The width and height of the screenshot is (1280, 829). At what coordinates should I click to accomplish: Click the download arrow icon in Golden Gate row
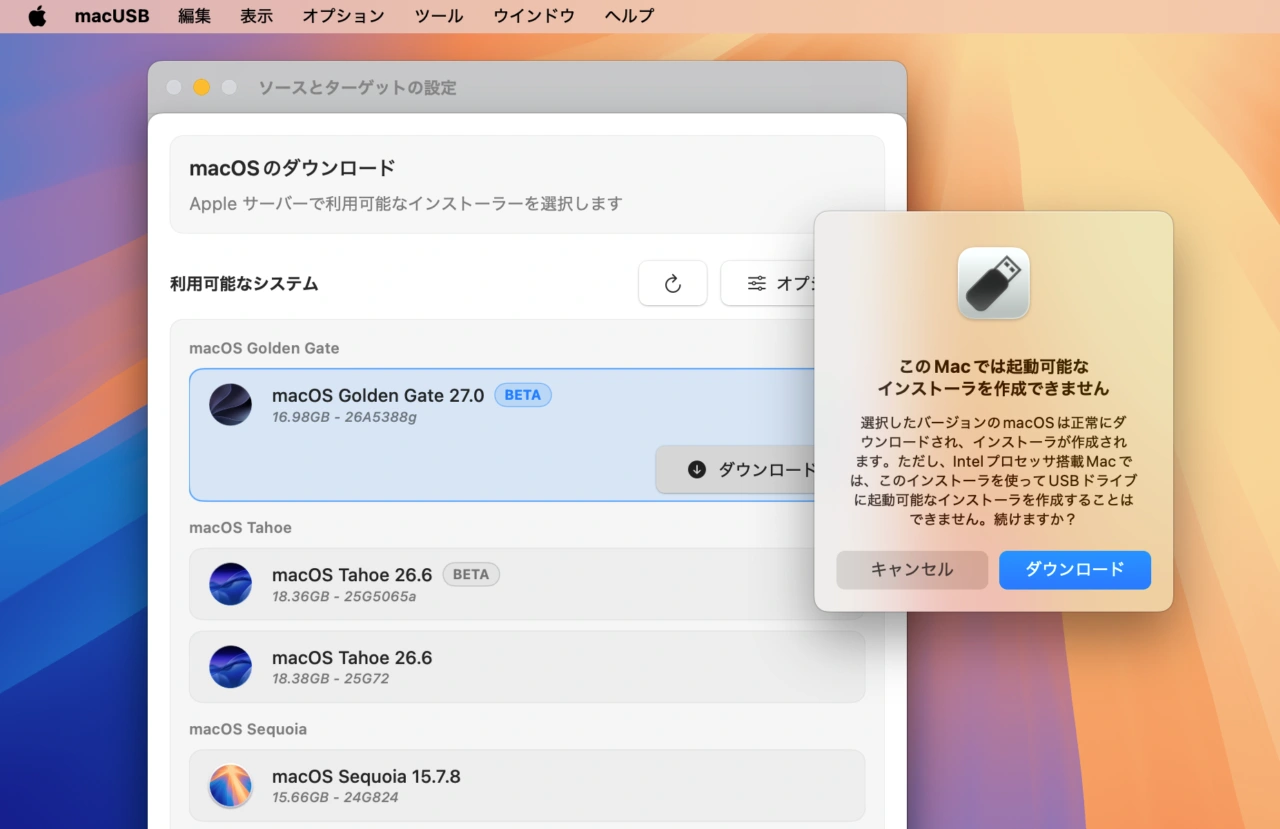click(x=697, y=470)
